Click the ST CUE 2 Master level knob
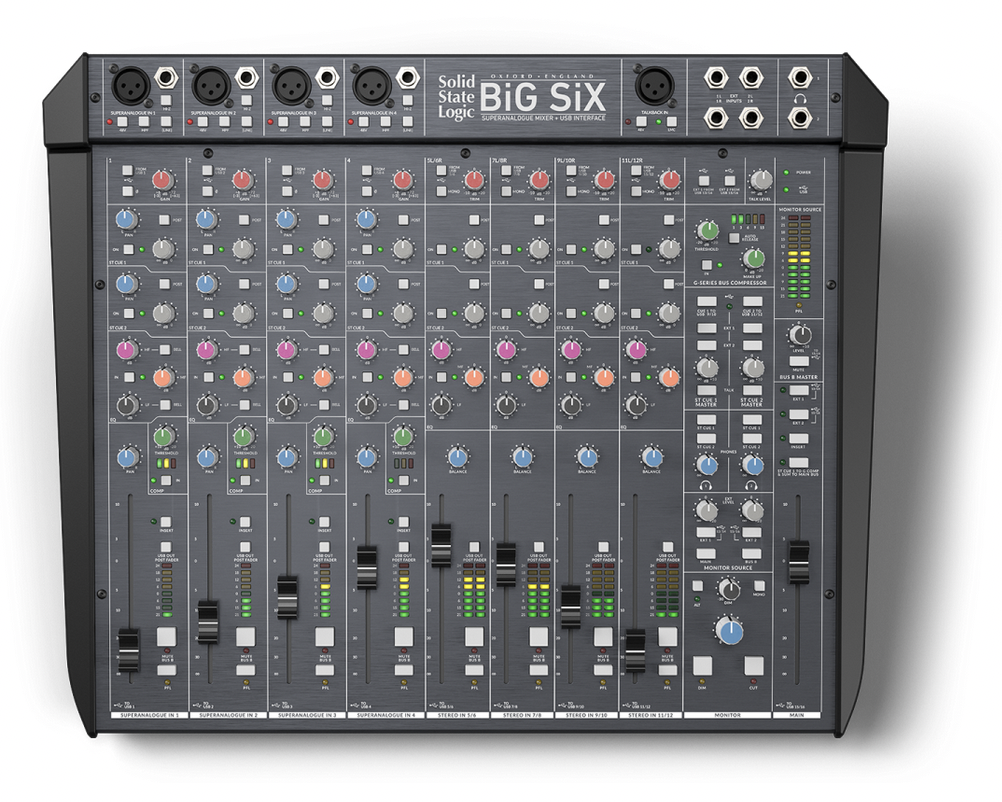Image resolution: width=1002 pixels, height=802 pixels. (753, 368)
